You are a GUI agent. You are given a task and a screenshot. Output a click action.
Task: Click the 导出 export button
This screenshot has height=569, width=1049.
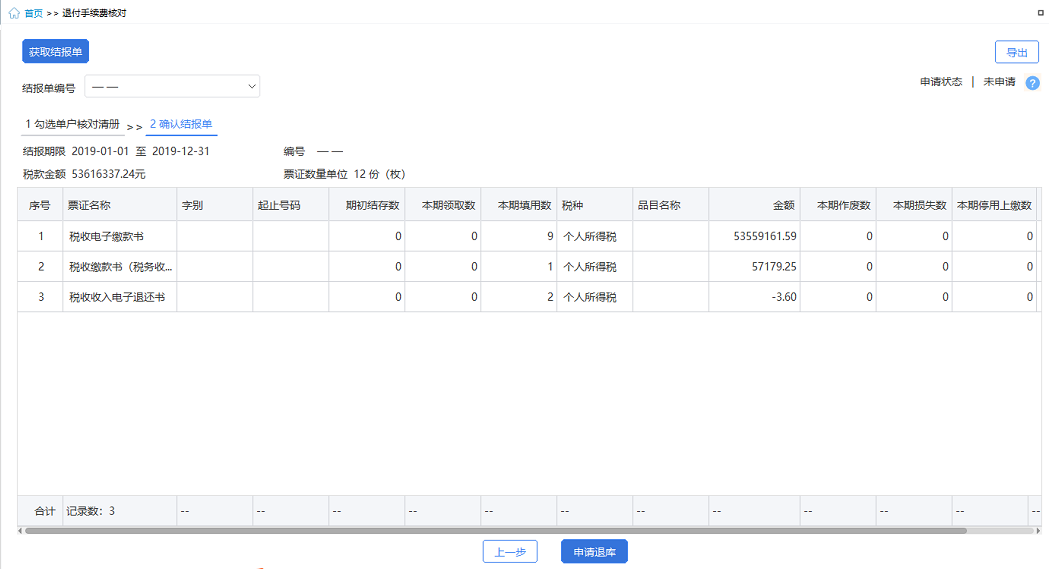(1017, 52)
